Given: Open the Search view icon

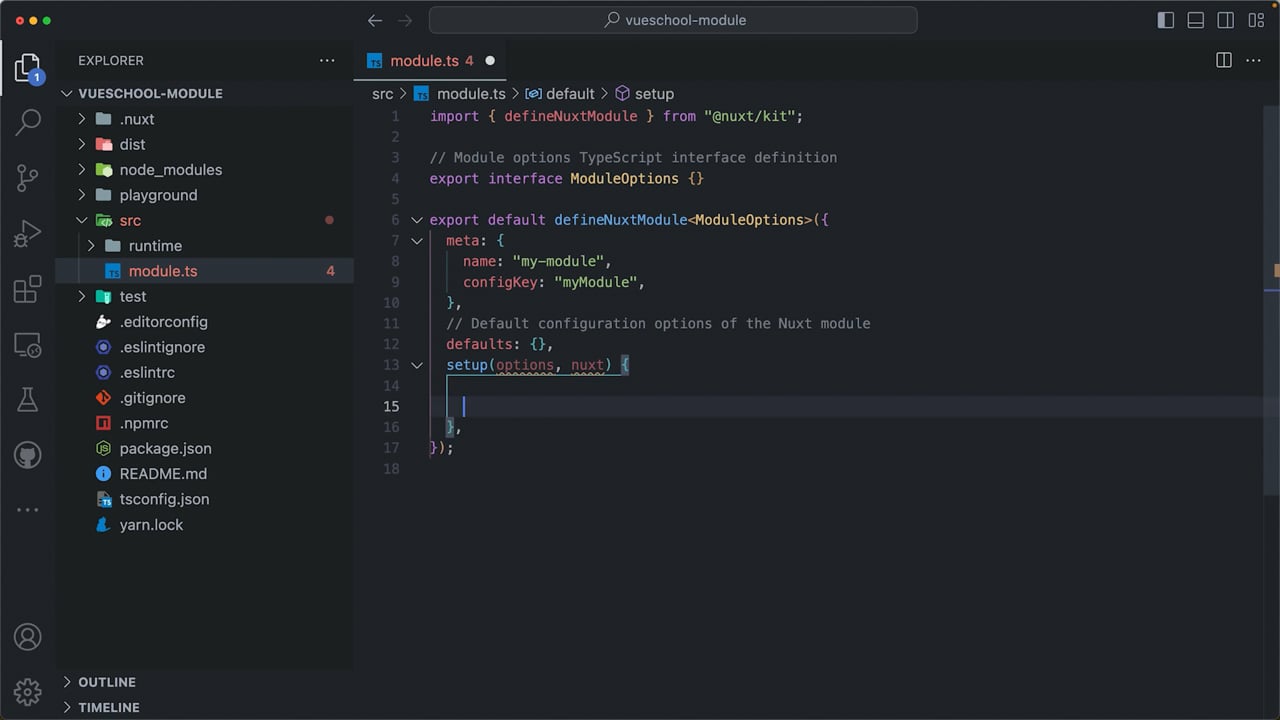Looking at the screenshot, I should click(27, 123).
